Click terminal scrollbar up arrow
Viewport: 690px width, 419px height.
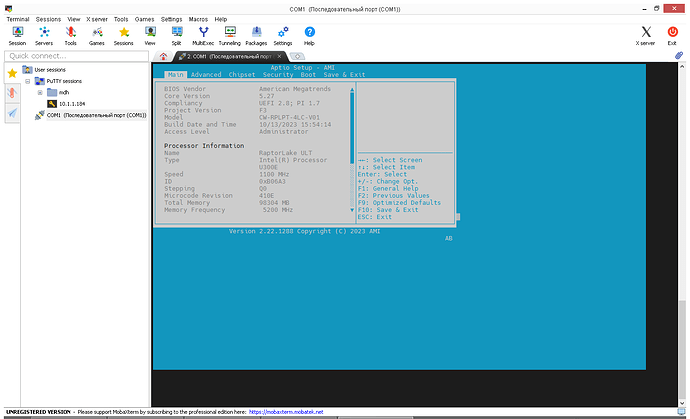682,66
